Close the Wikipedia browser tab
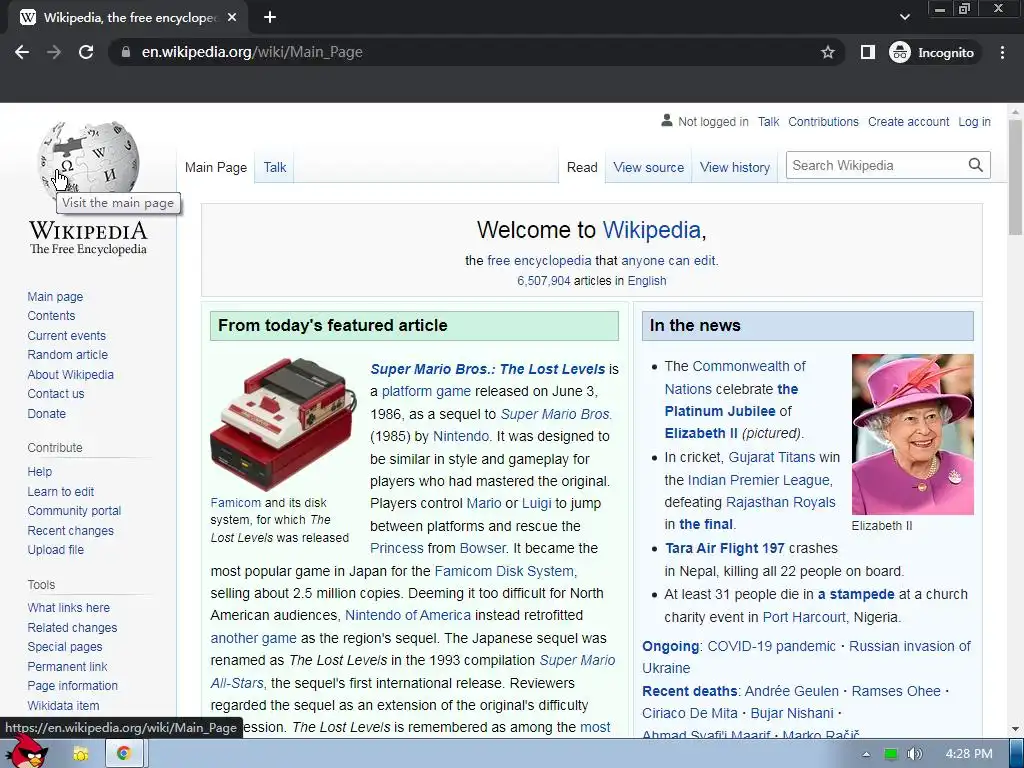 click(232, 18)
